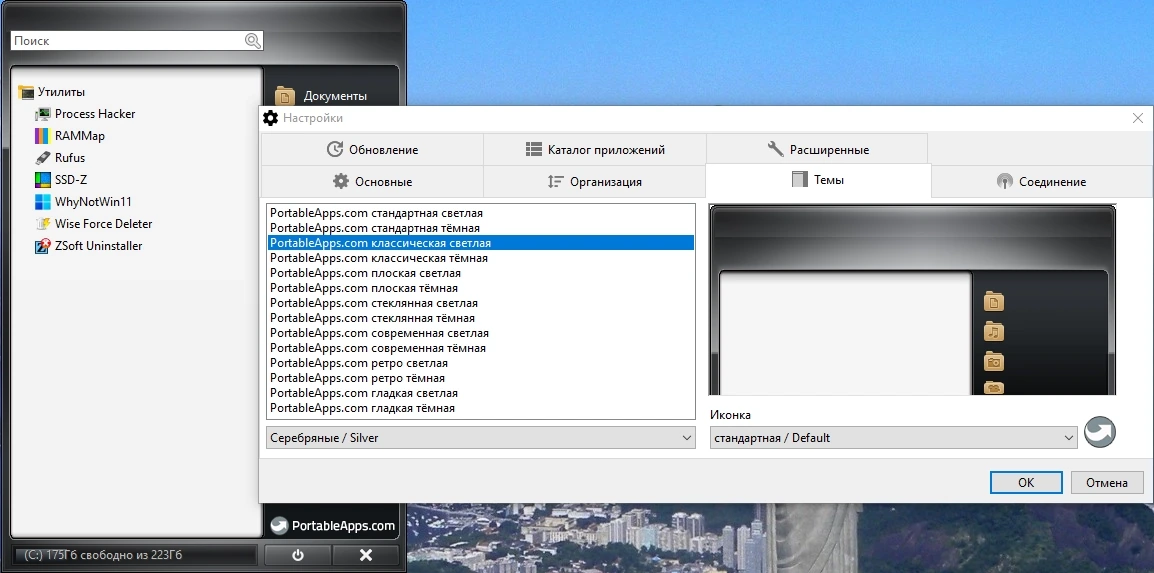Click the Утилиты folder icon

tap(26, 92)
